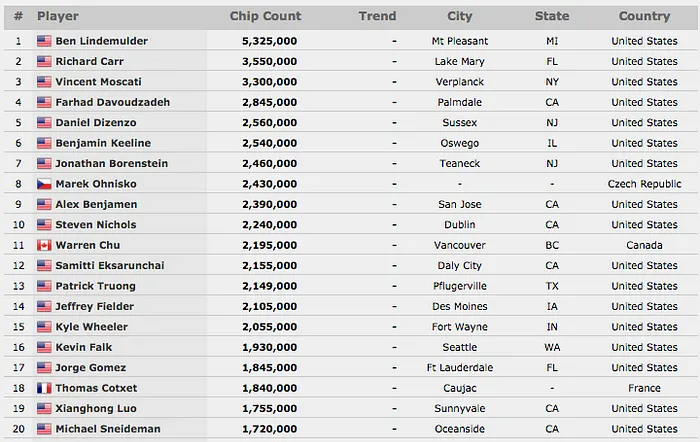Sort table by Player column header
700x442 pixels.
58,16
